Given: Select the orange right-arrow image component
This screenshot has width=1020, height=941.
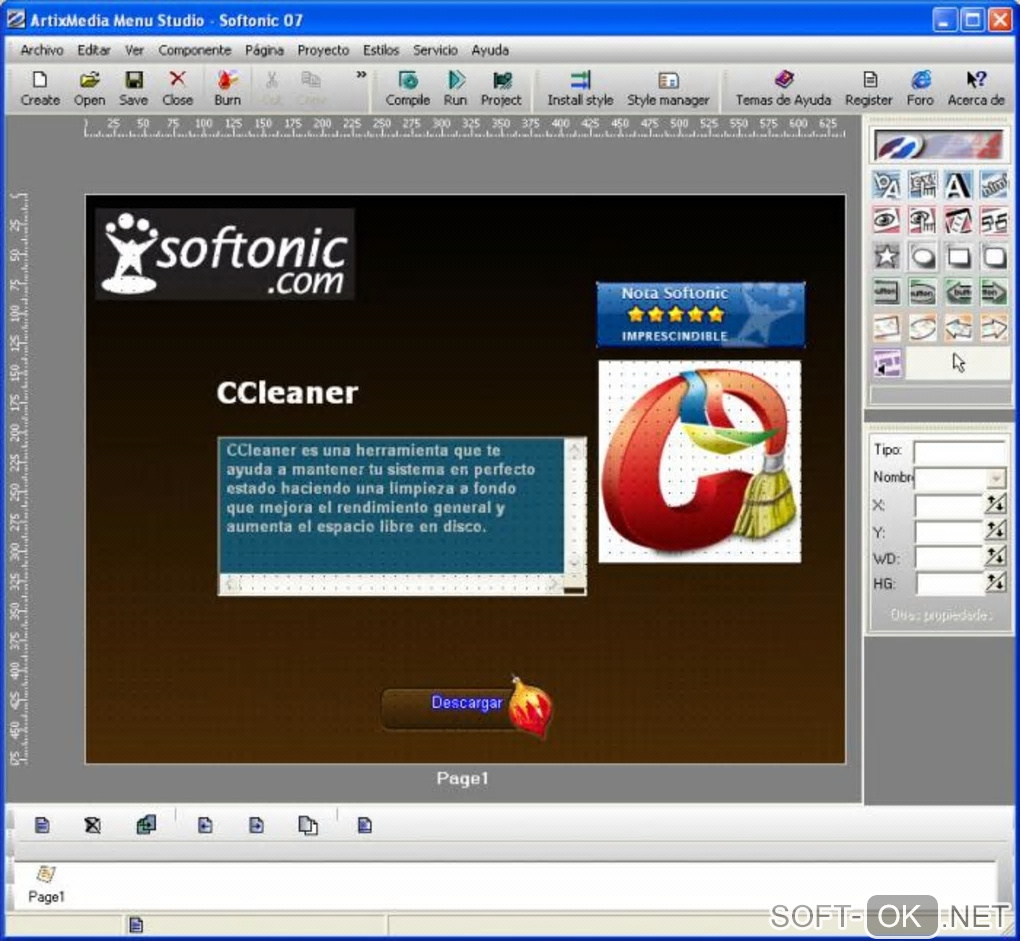Looking at the screenshot, I should (993, 327).
